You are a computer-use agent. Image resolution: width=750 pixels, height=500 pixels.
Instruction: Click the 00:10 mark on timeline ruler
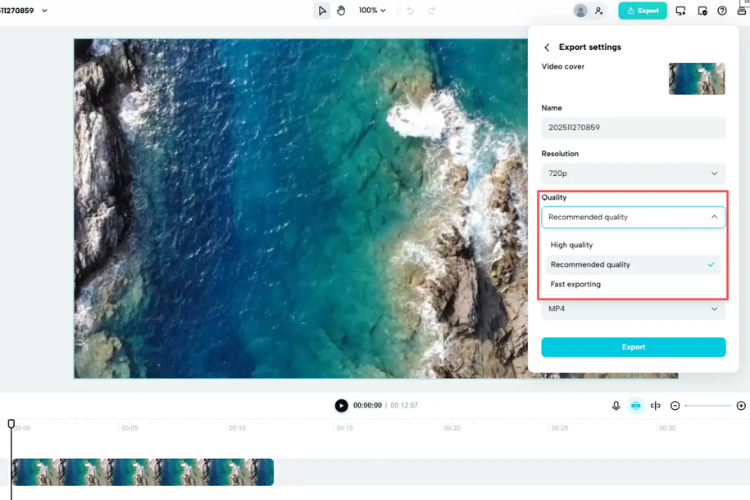click(x=237, y=428)
